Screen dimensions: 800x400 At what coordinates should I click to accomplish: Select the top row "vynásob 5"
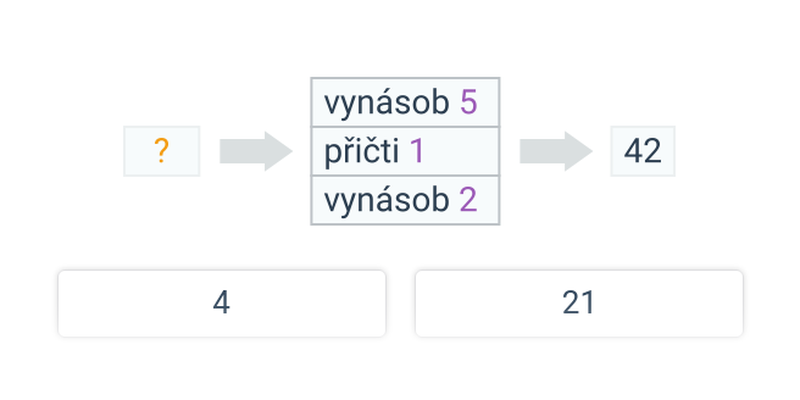[x=405, y=103]
